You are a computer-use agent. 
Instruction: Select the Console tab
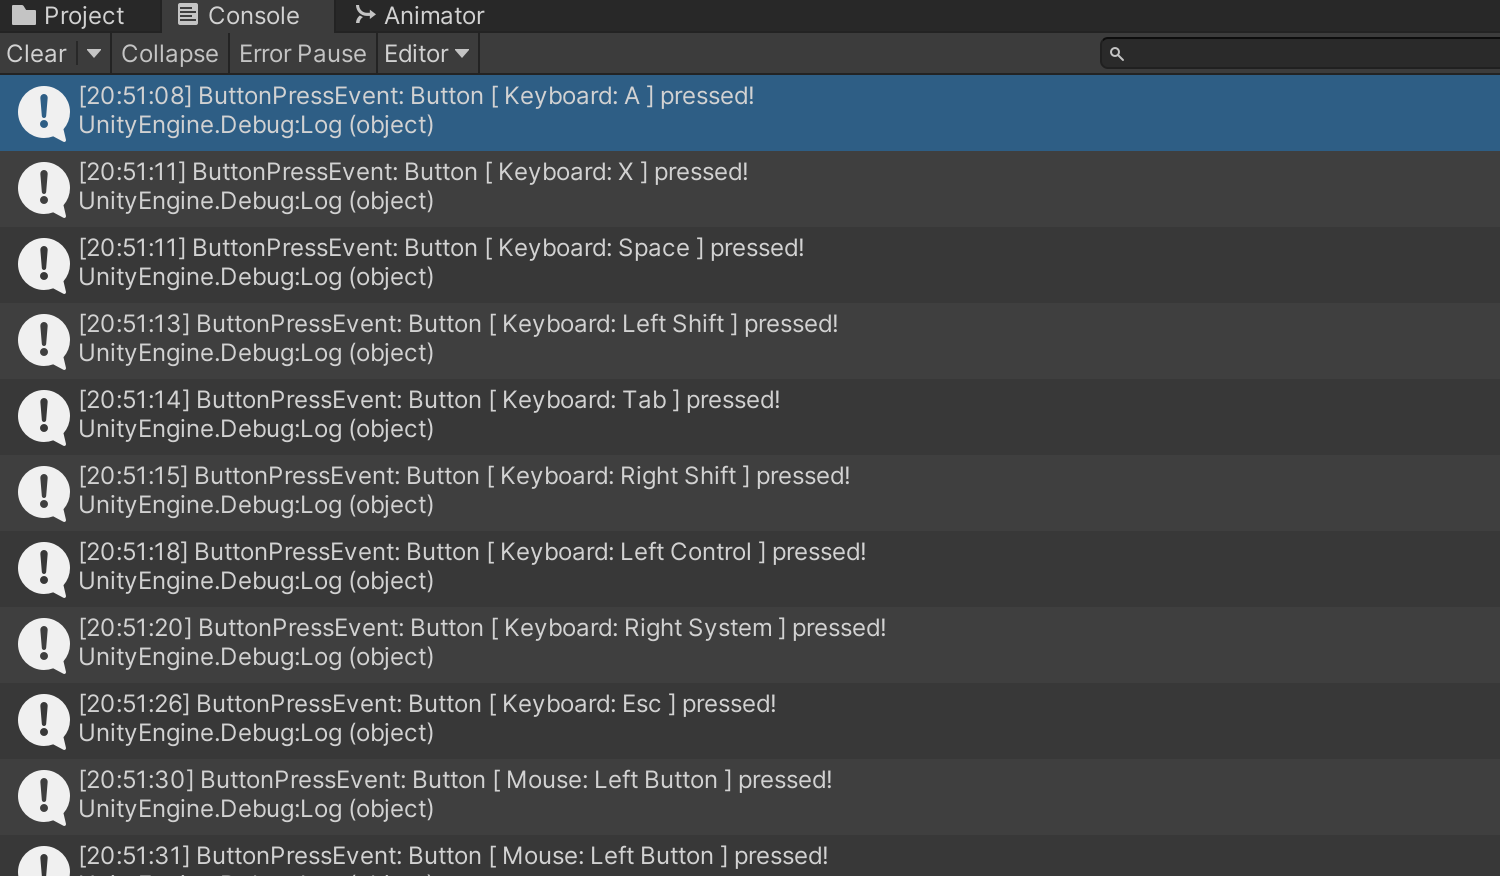pos(239,16)
